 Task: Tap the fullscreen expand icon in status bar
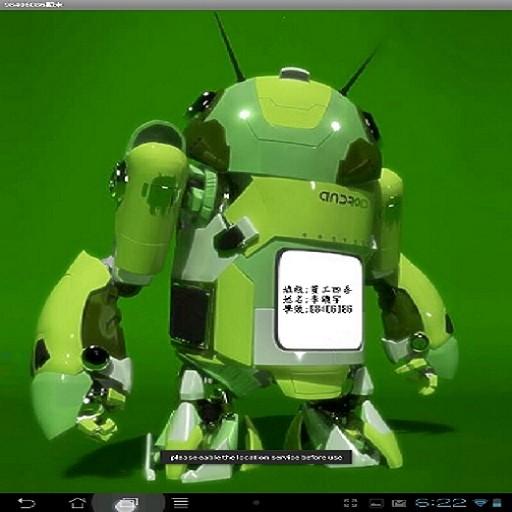click(x=351, y=503)
